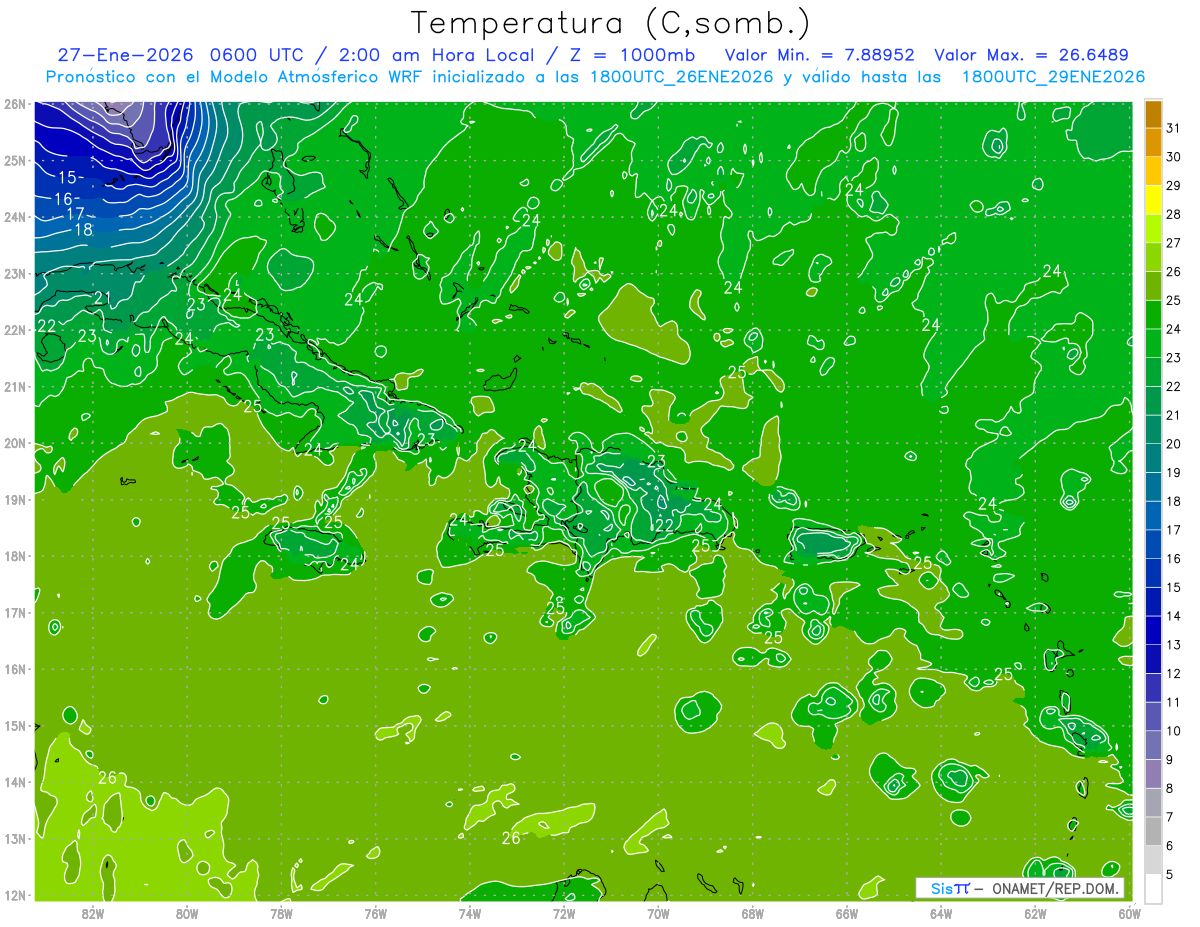This screenshot has height=927, width=1200.
Task: Click the 17N latitude axis label
Action: [14, 612]
